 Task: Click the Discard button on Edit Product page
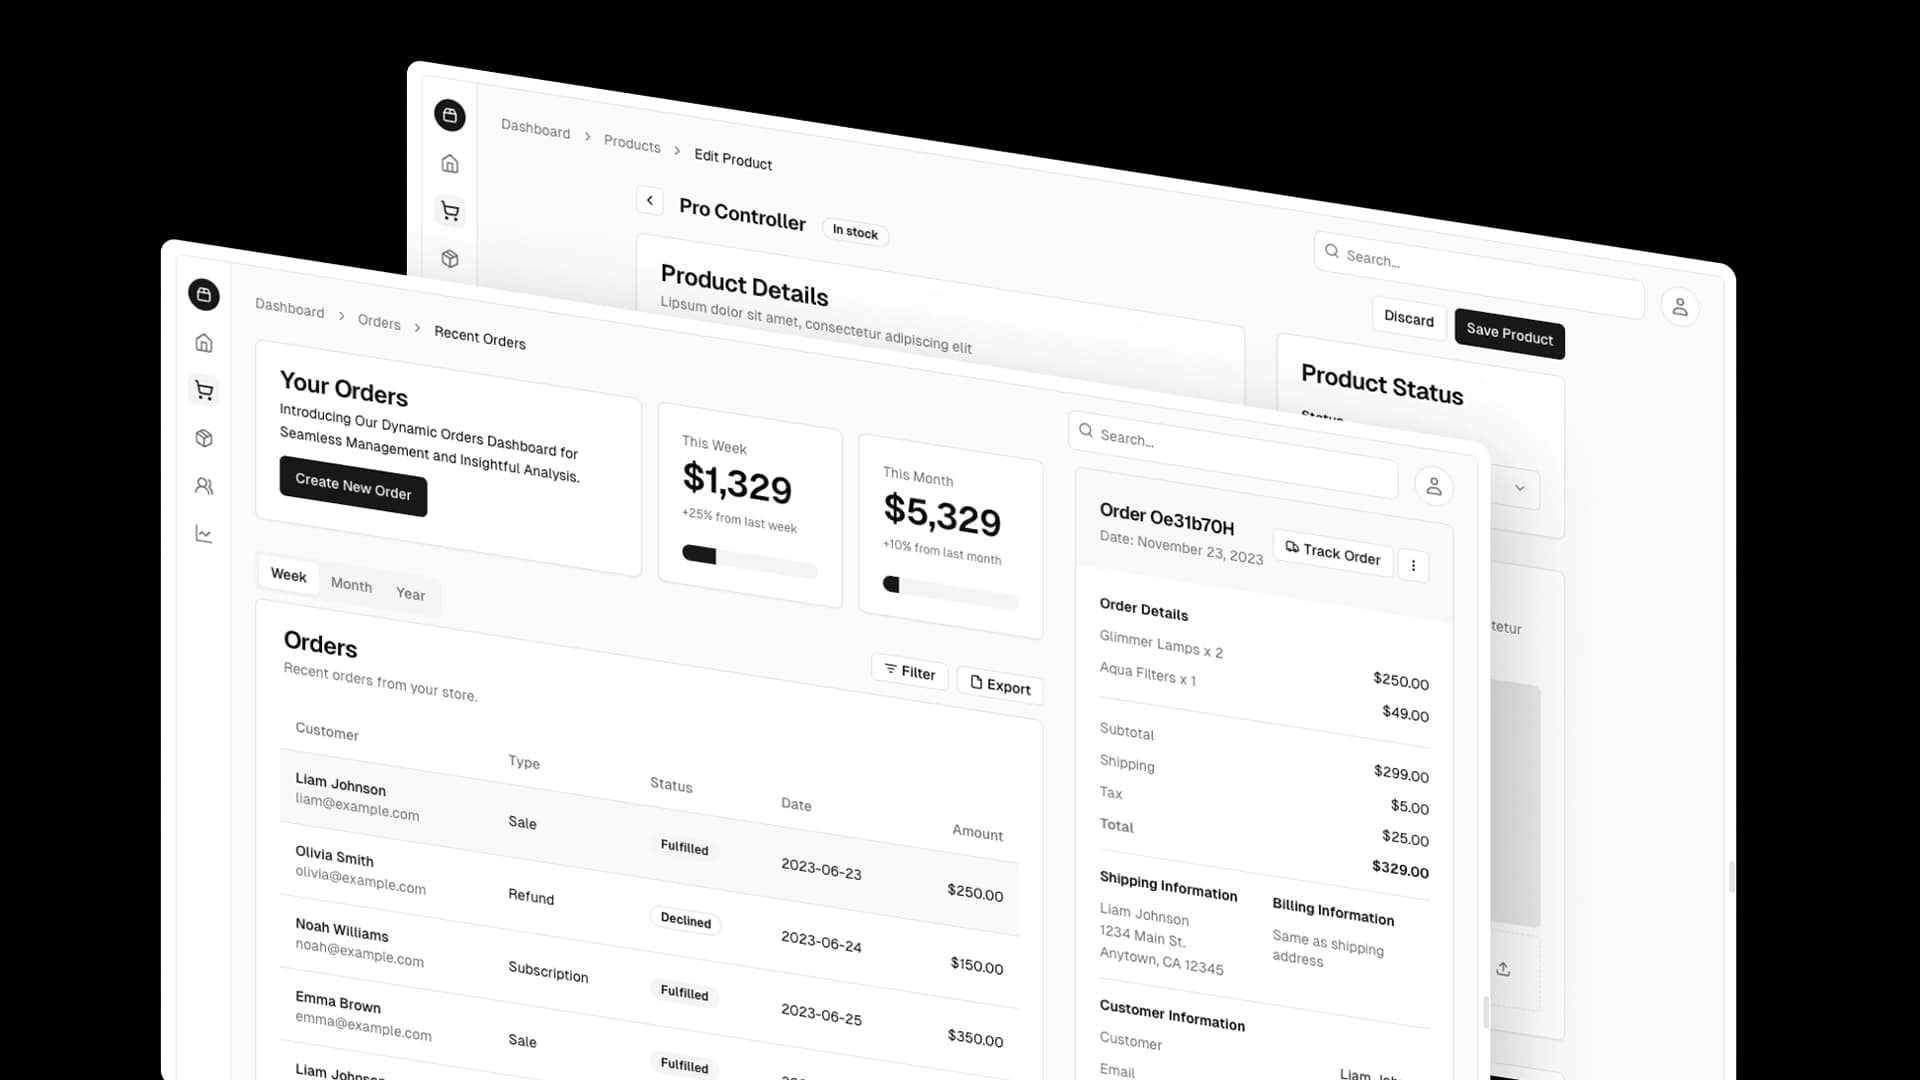(1410, 316)
